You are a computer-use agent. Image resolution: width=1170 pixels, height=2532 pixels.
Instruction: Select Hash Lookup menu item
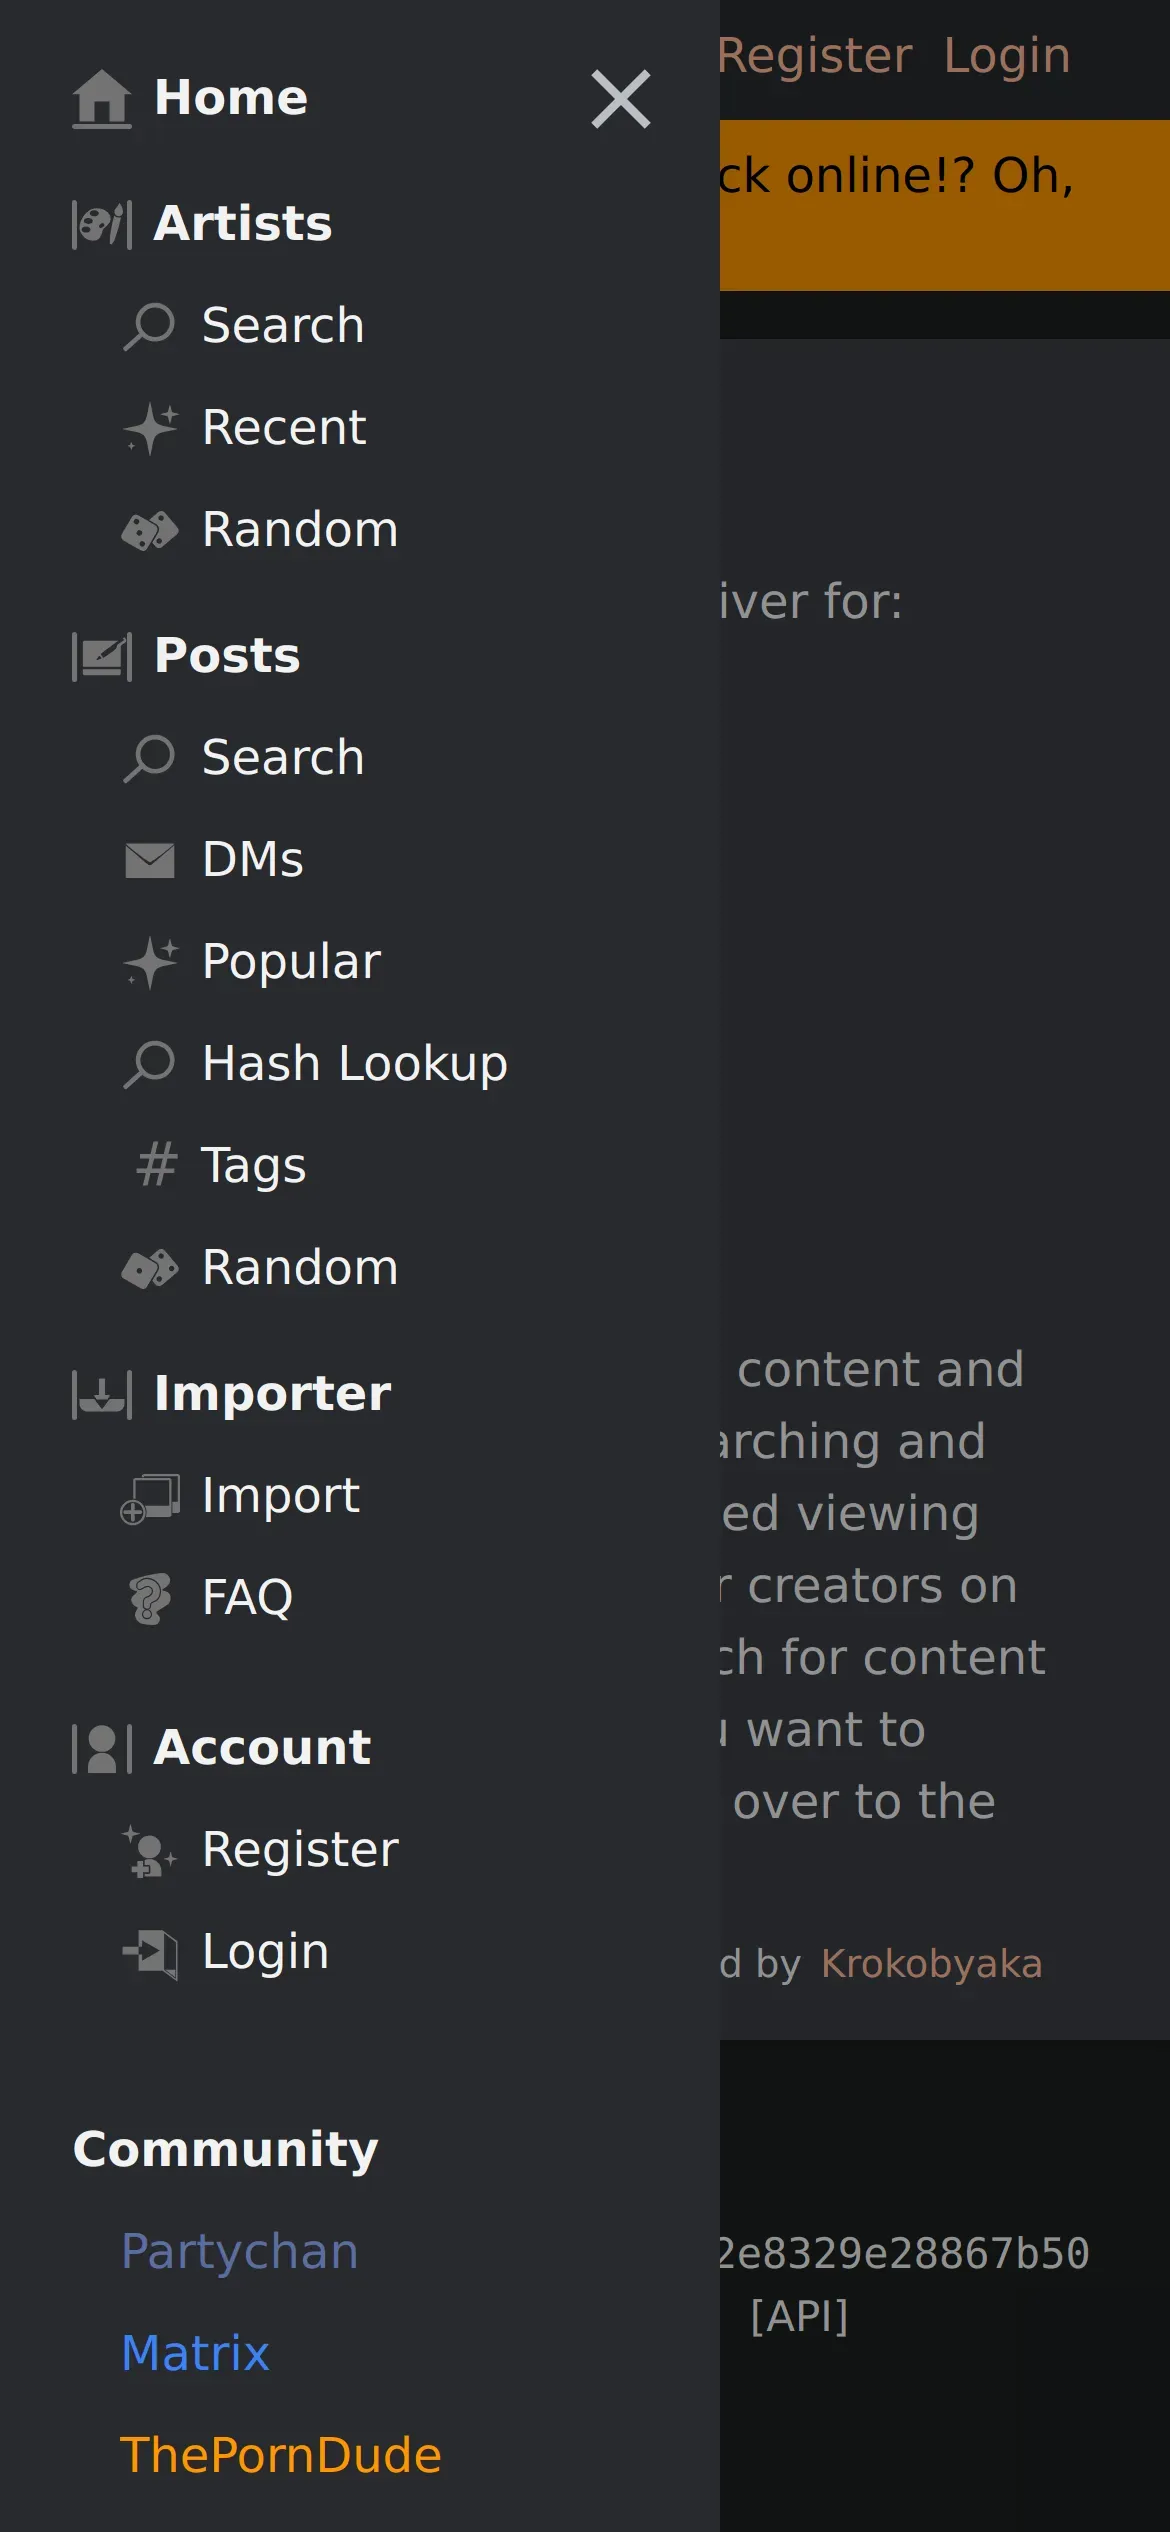tap(355, 1064)
